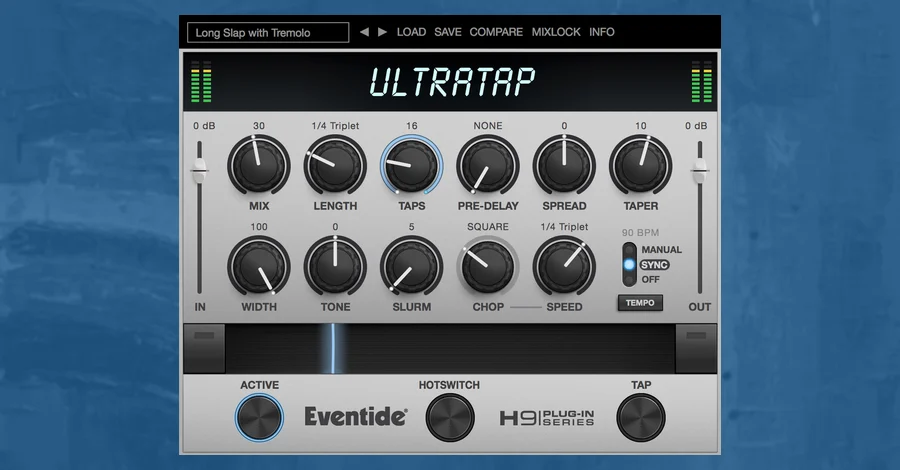This screenshot has width=900, height=470.
Task: Toggle COMPARE mode
Action: click(496, 32)
